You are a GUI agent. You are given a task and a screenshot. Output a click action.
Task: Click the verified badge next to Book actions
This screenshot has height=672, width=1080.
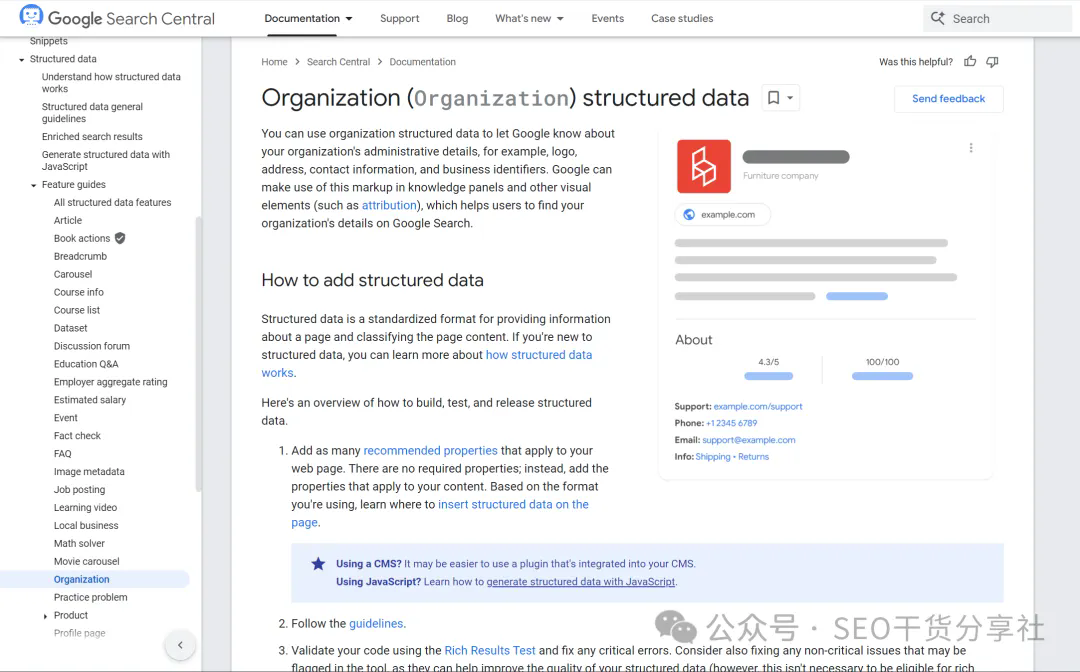point(120,238)
